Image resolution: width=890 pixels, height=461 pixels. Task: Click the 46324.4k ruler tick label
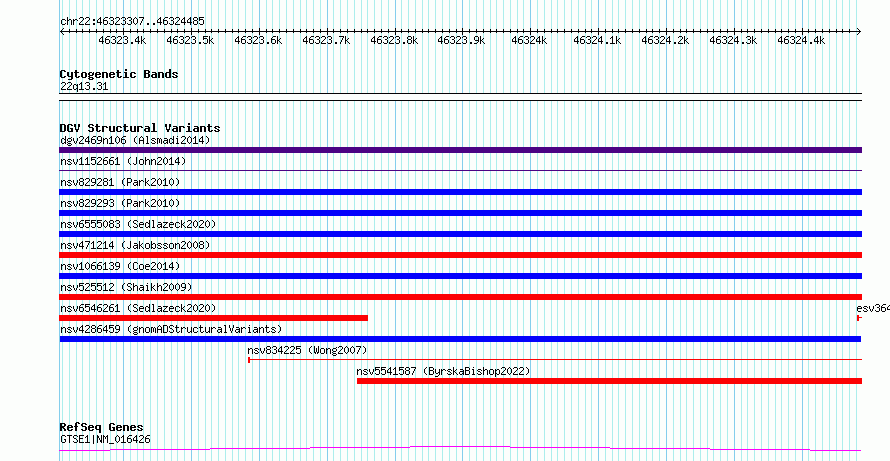click(801, 40)
